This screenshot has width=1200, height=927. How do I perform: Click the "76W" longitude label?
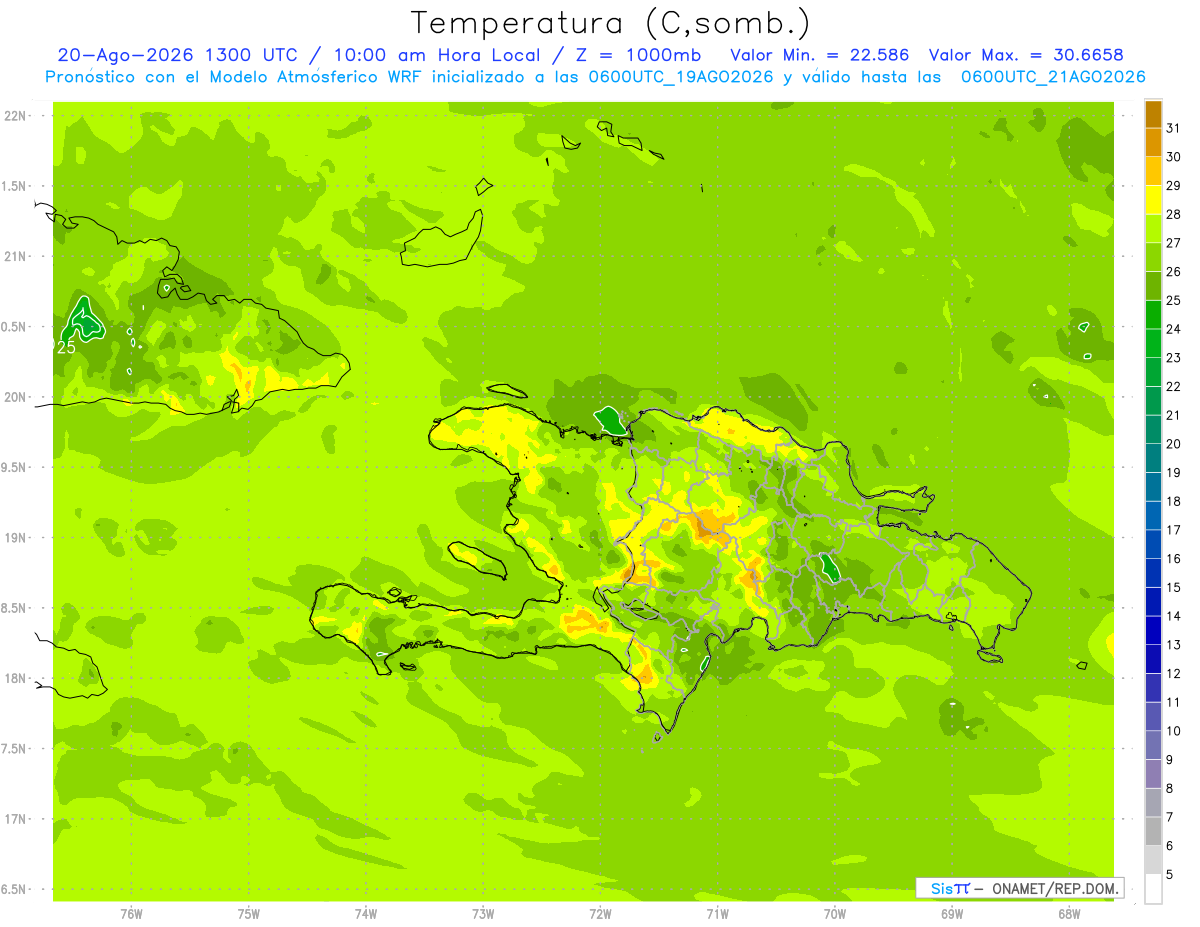point(131,914)
